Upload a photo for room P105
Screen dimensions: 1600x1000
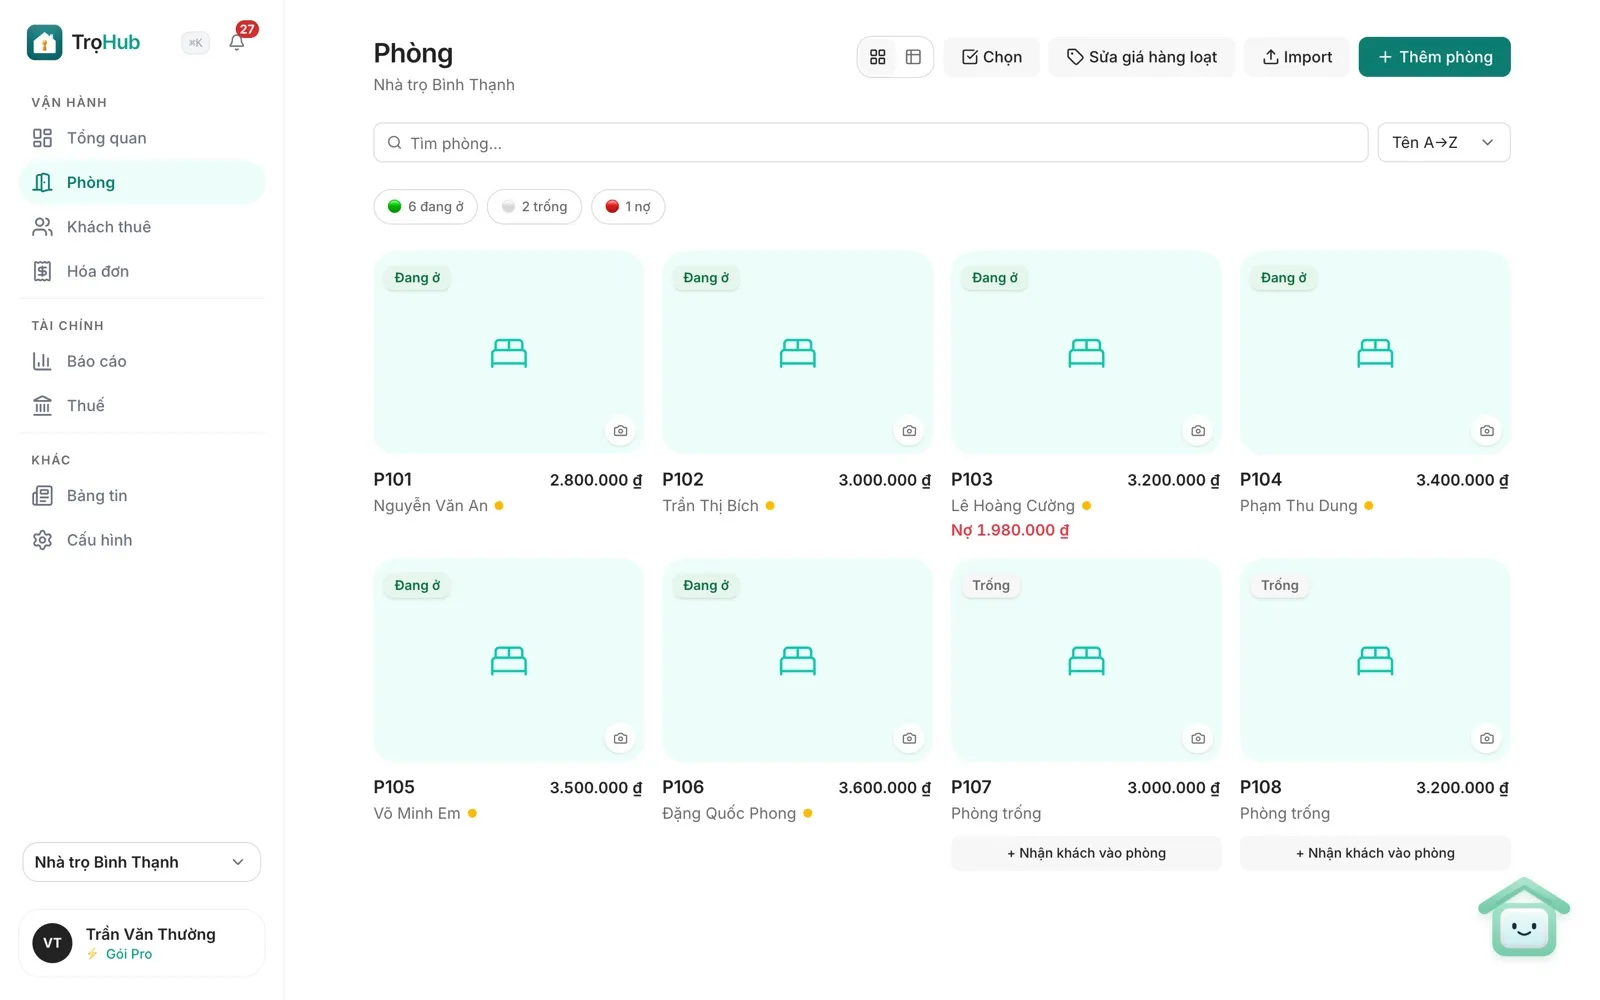click(621, 739)
